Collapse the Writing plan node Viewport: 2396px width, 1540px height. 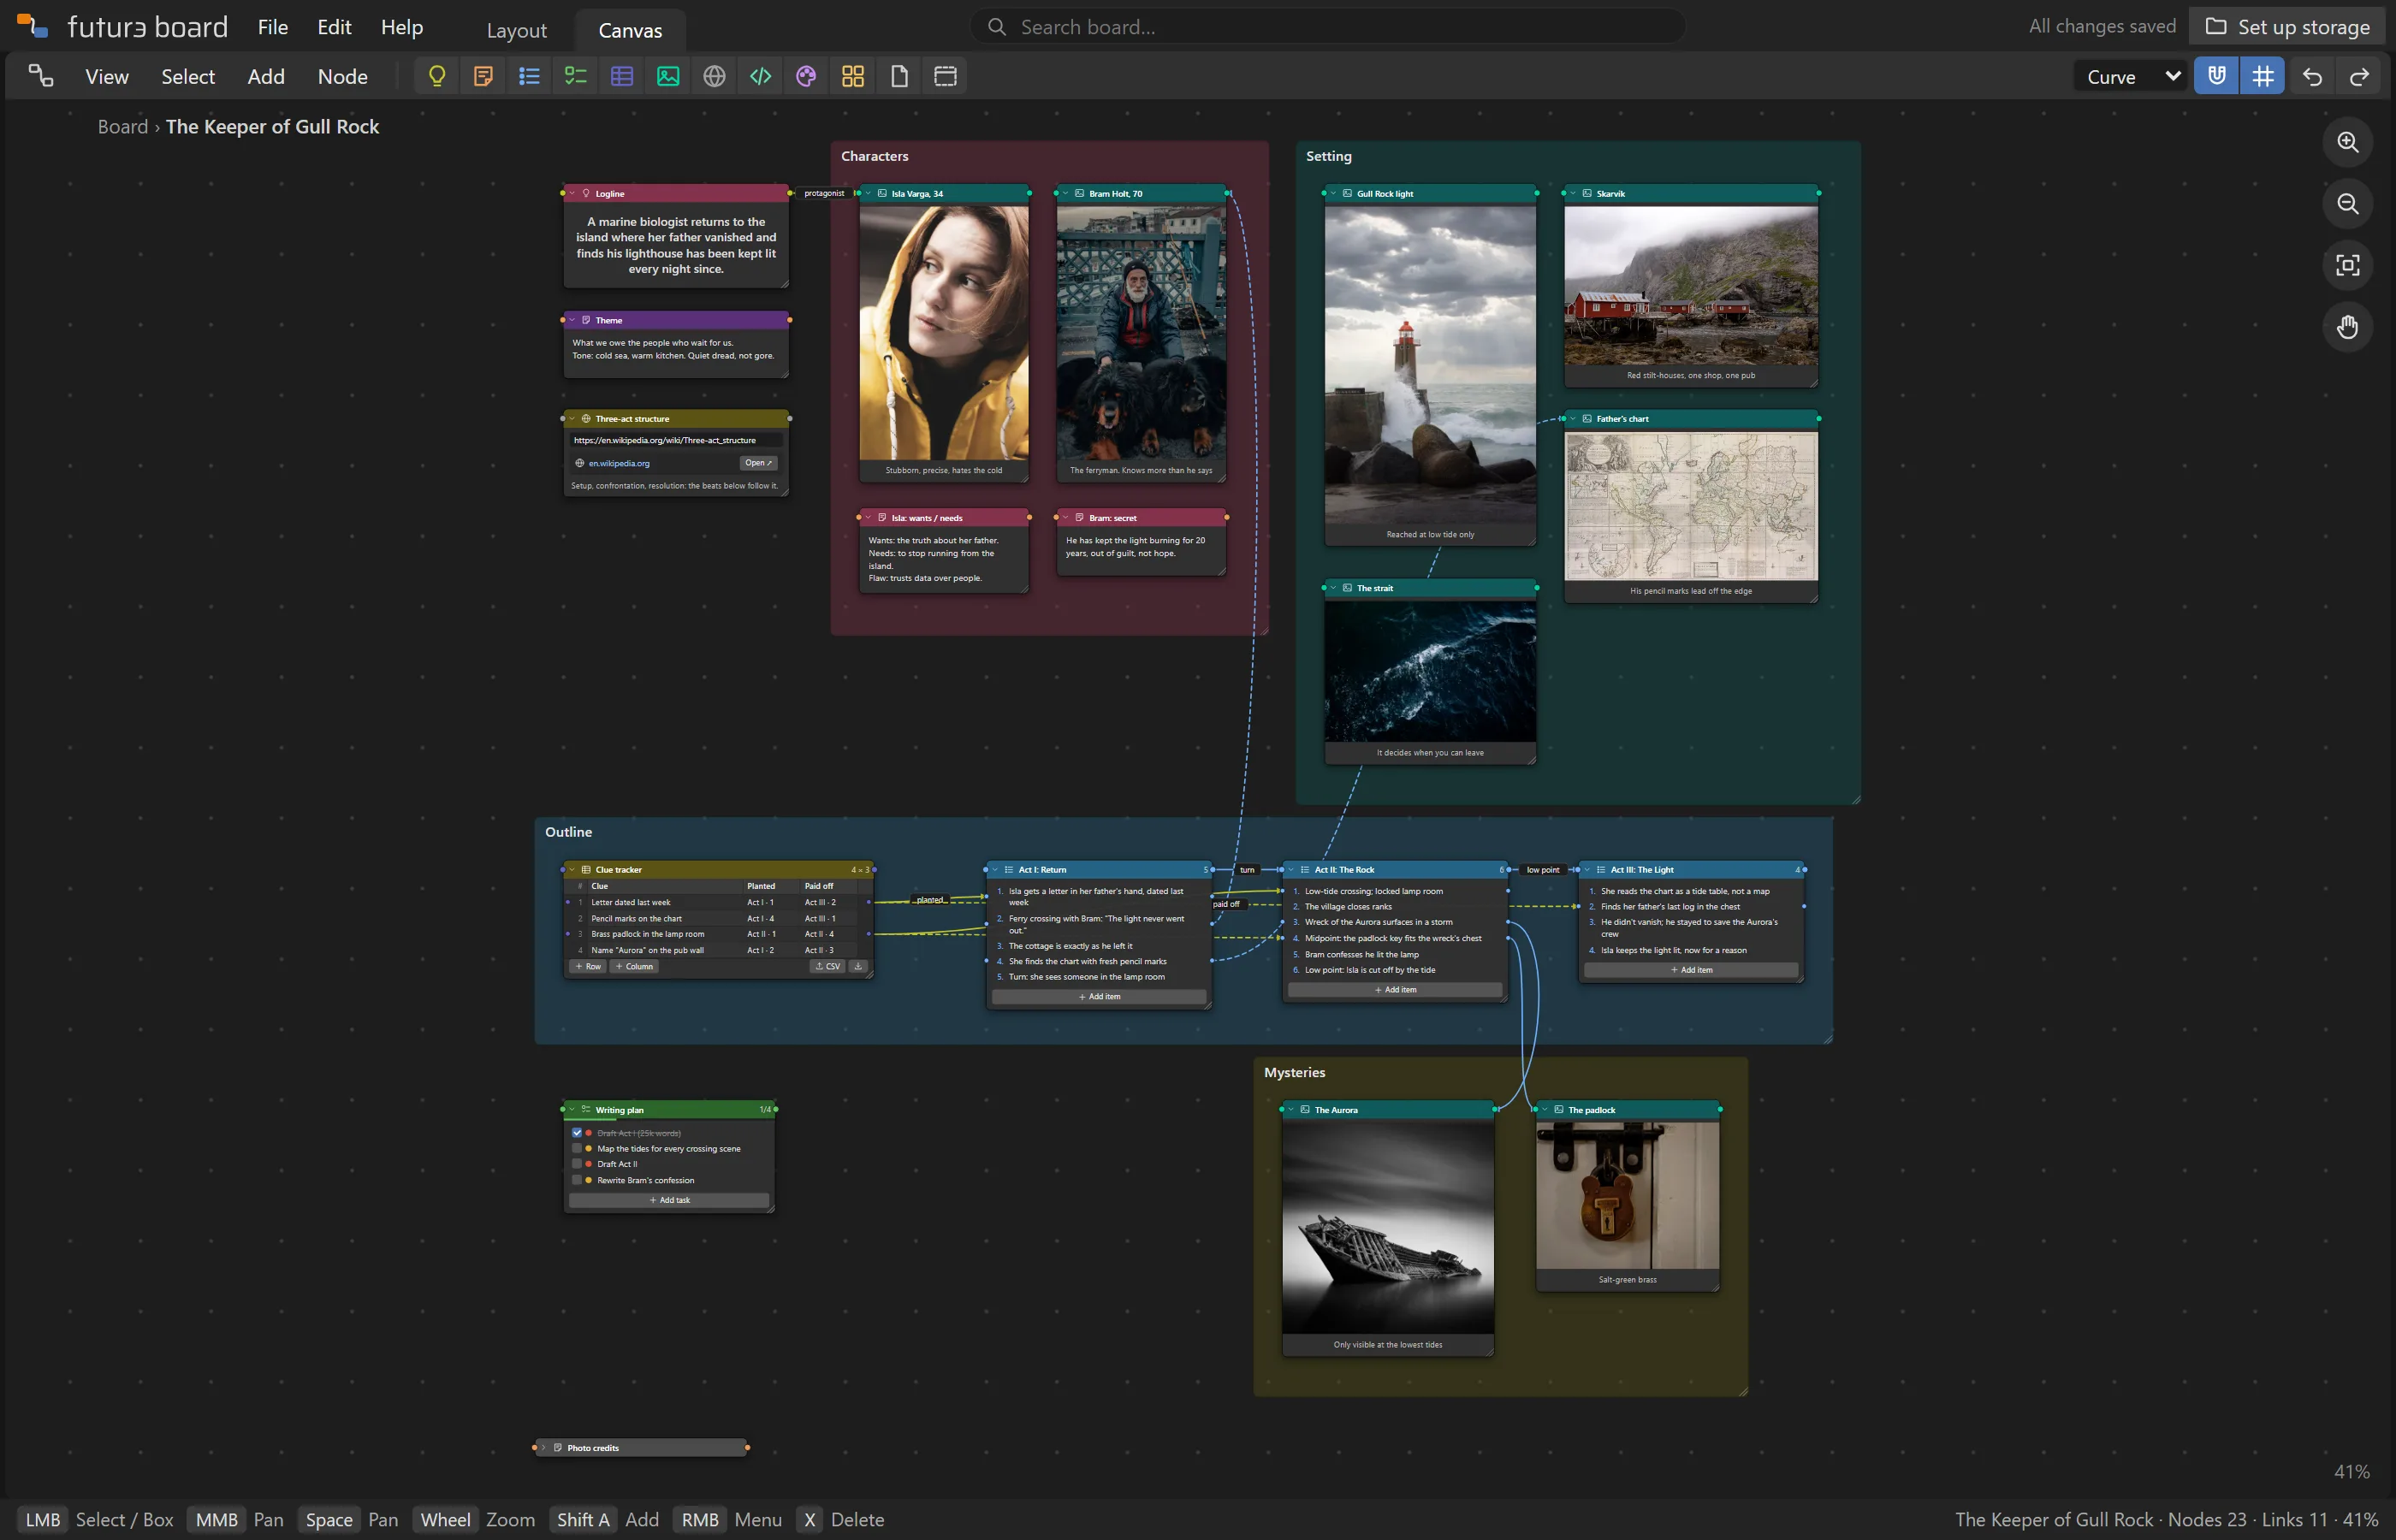pyautogui.click(x=572, y=1110)
